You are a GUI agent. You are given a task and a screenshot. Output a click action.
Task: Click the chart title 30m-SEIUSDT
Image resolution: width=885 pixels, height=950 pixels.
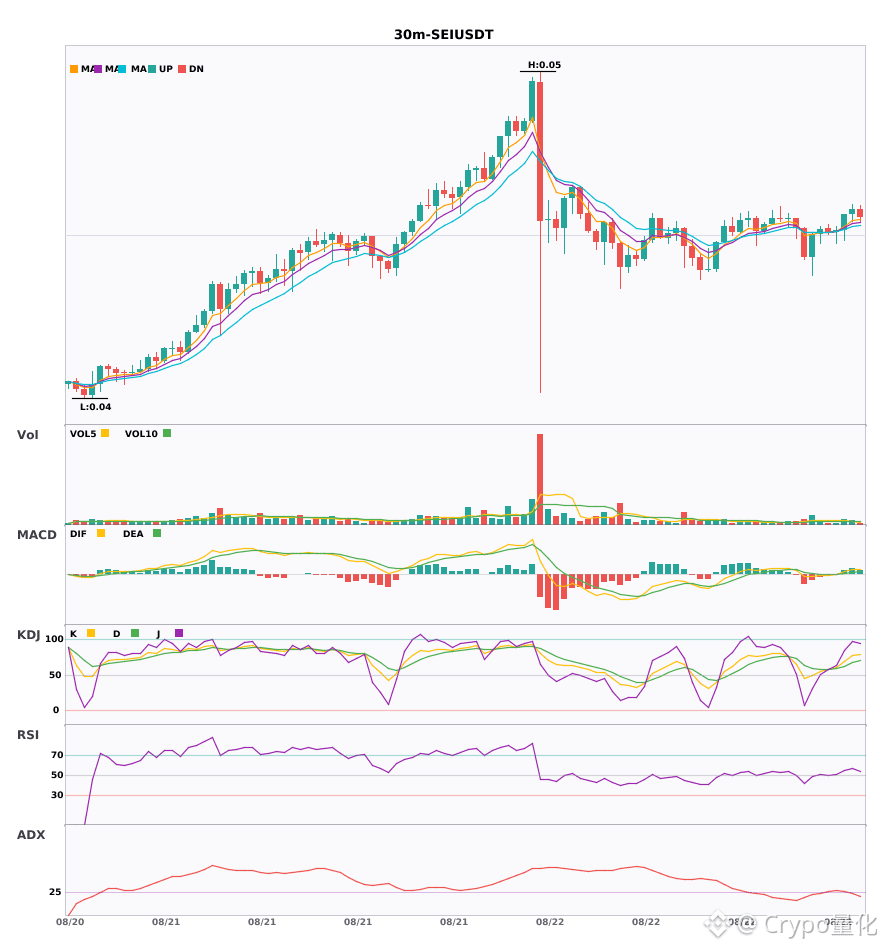click(x=443, y=35)
